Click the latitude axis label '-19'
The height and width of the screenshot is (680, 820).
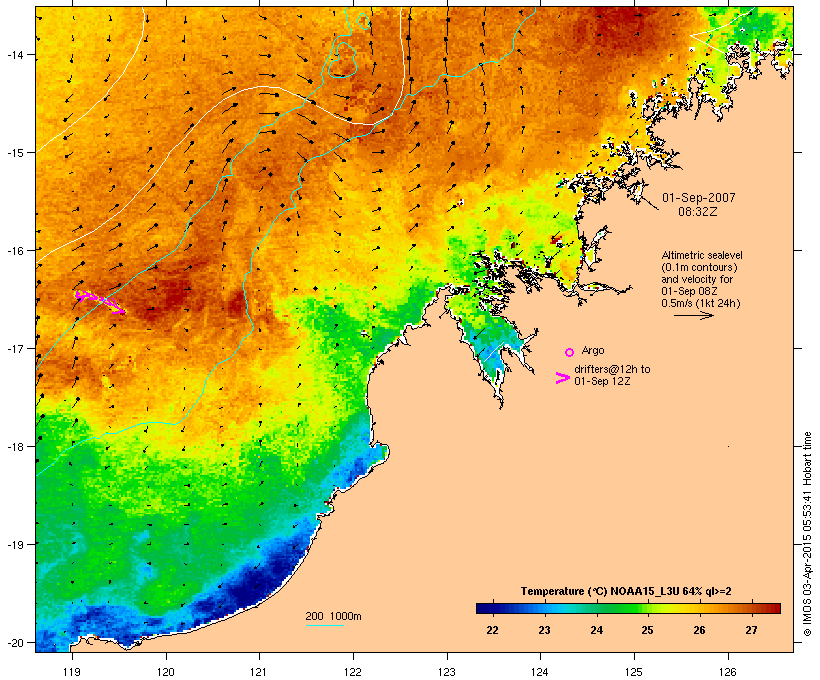14,545
